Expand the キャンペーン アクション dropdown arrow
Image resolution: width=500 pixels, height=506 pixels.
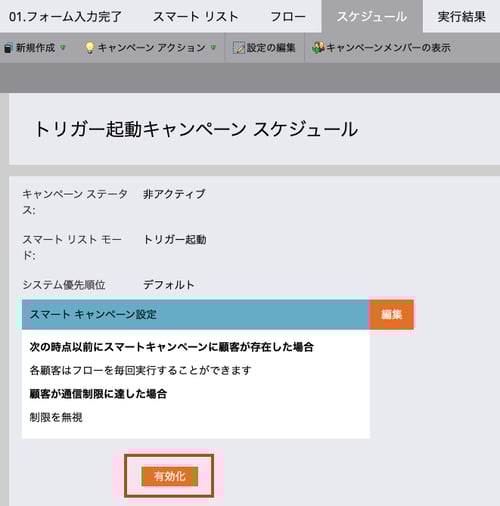point(213,48)
